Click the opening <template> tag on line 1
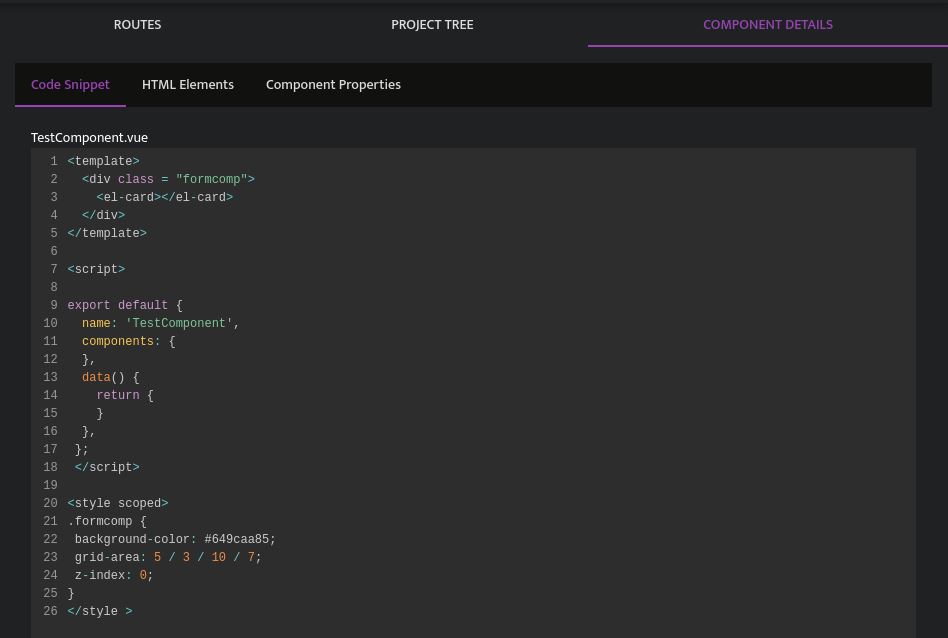This screenshot has width=948, height=638. pos(103,161)
